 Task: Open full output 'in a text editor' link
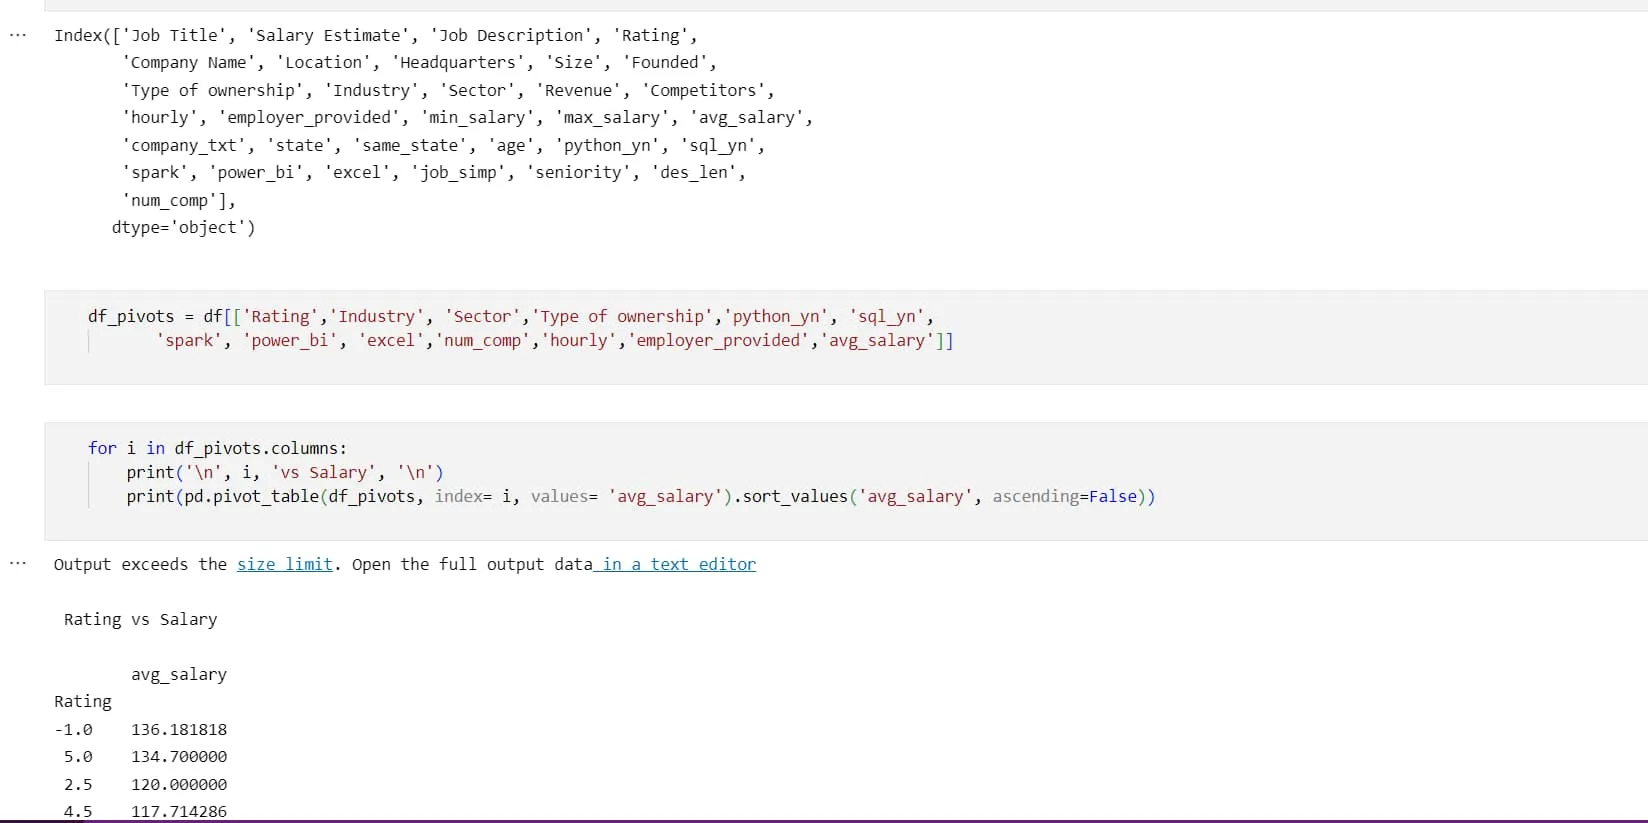click(678, 564)
